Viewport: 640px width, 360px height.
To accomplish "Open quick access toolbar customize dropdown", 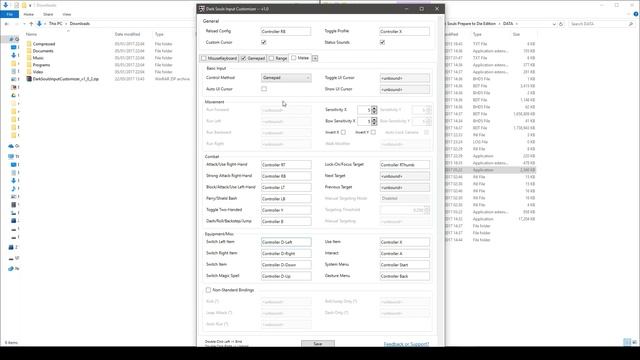I will coord(30,5).
